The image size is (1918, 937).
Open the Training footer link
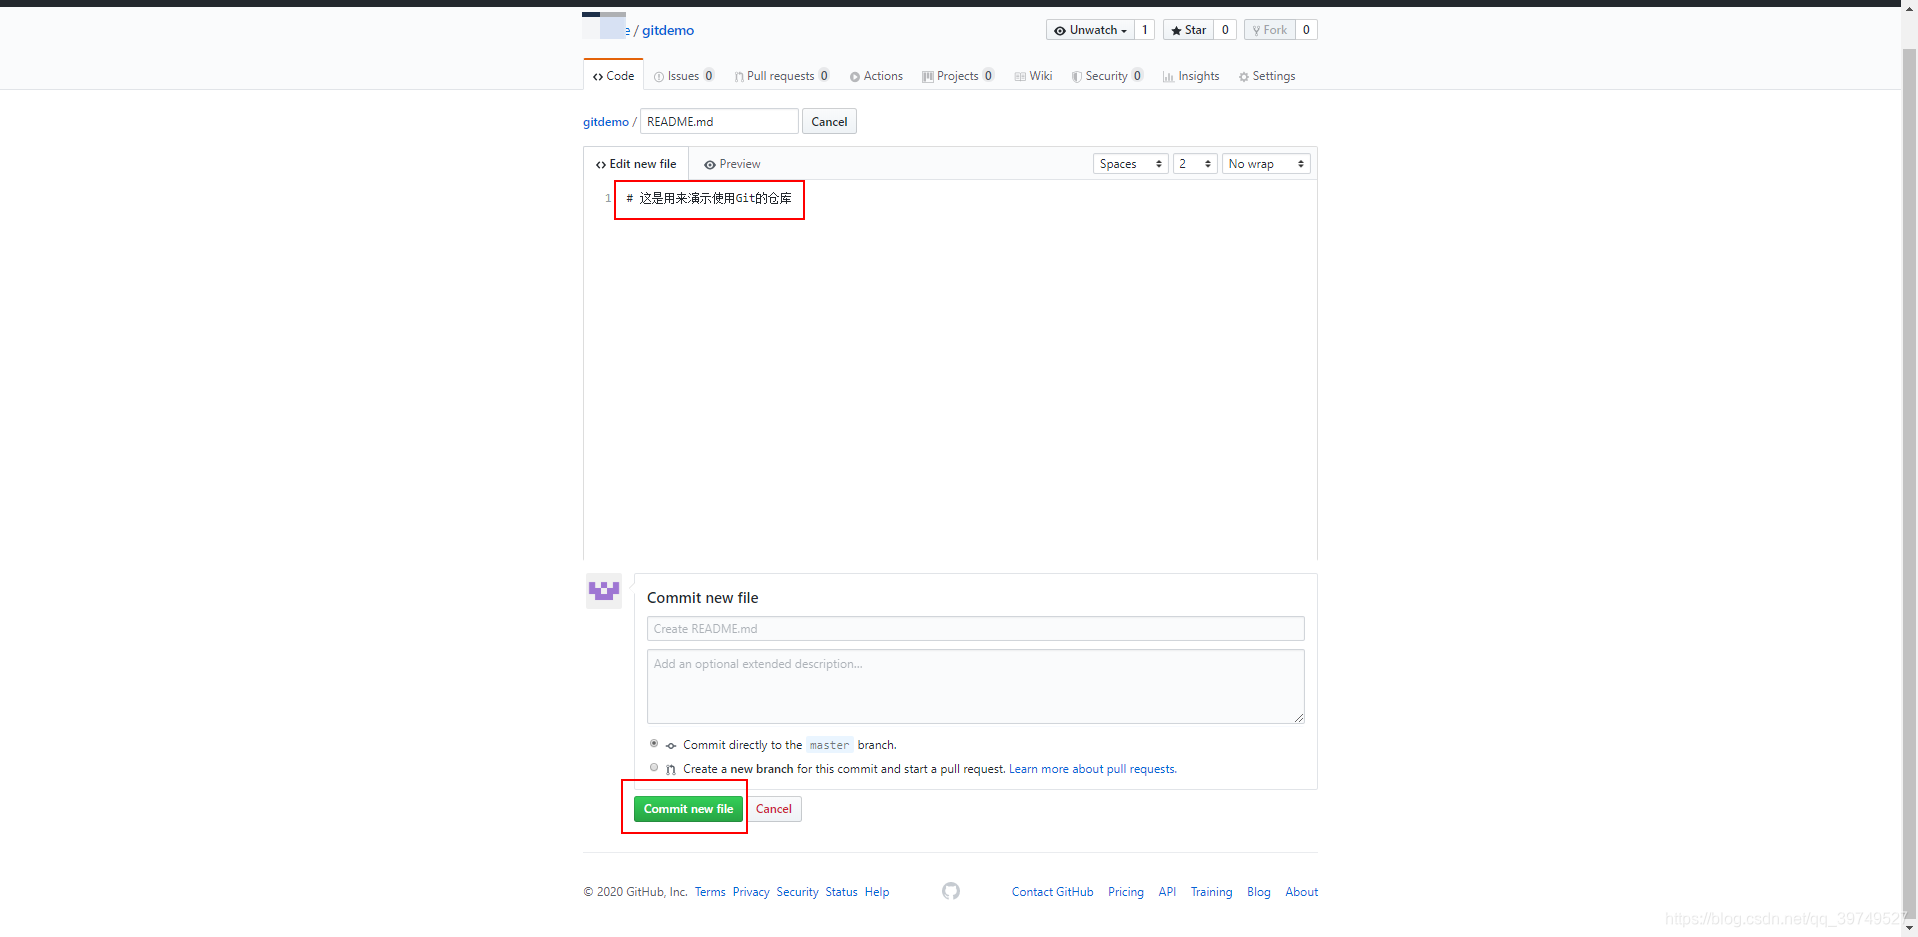point(1211,892)
